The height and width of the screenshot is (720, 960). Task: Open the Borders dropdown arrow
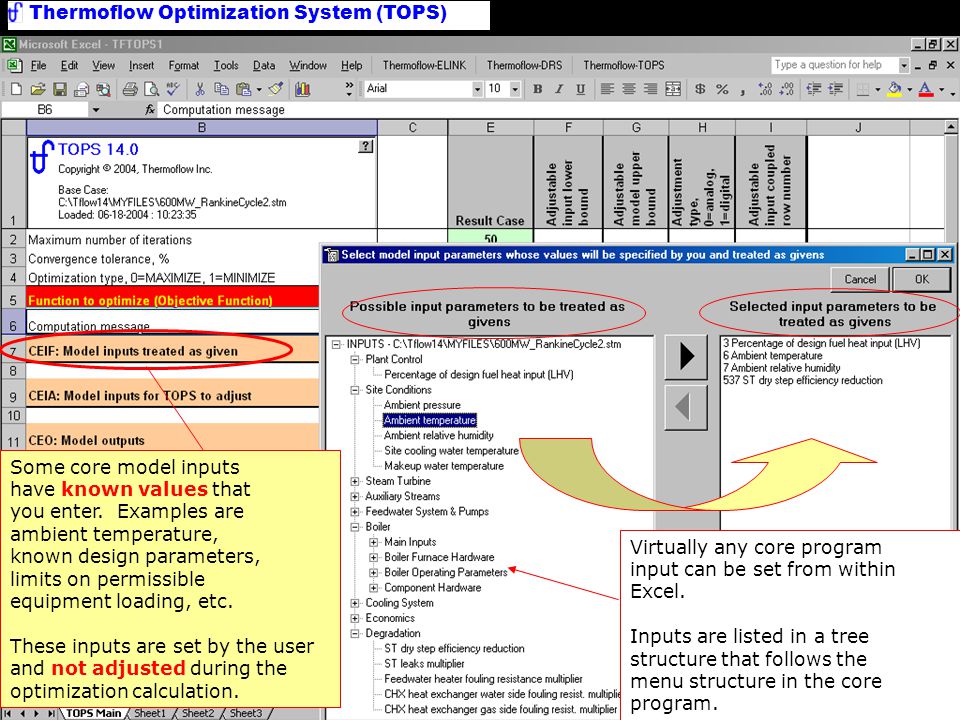(x=878, y=89)
